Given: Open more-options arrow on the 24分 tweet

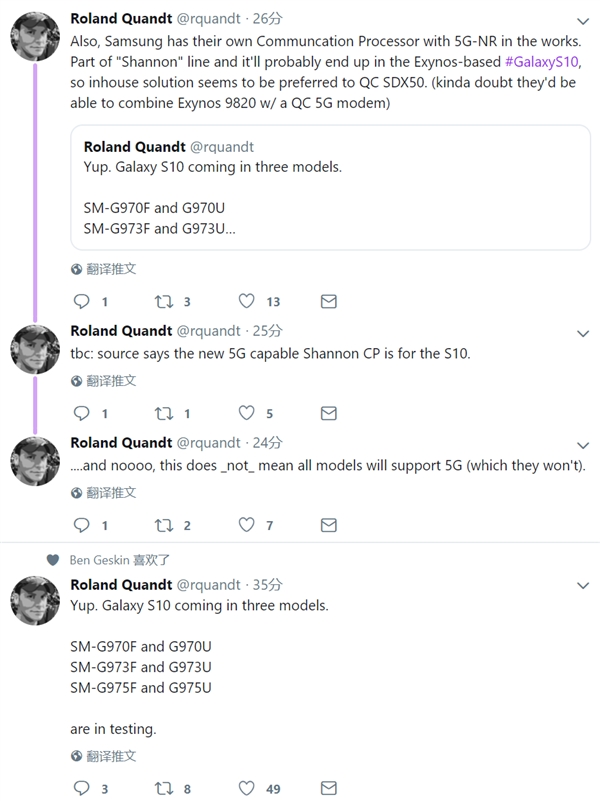Looking at the screenshot, I should coord(584,445).
